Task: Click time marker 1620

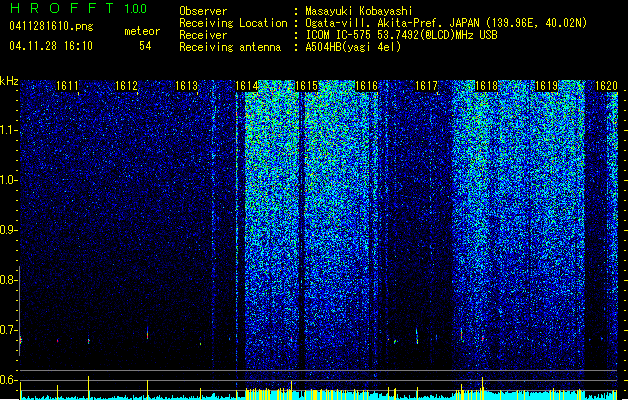Action: (x=606, y=86)
